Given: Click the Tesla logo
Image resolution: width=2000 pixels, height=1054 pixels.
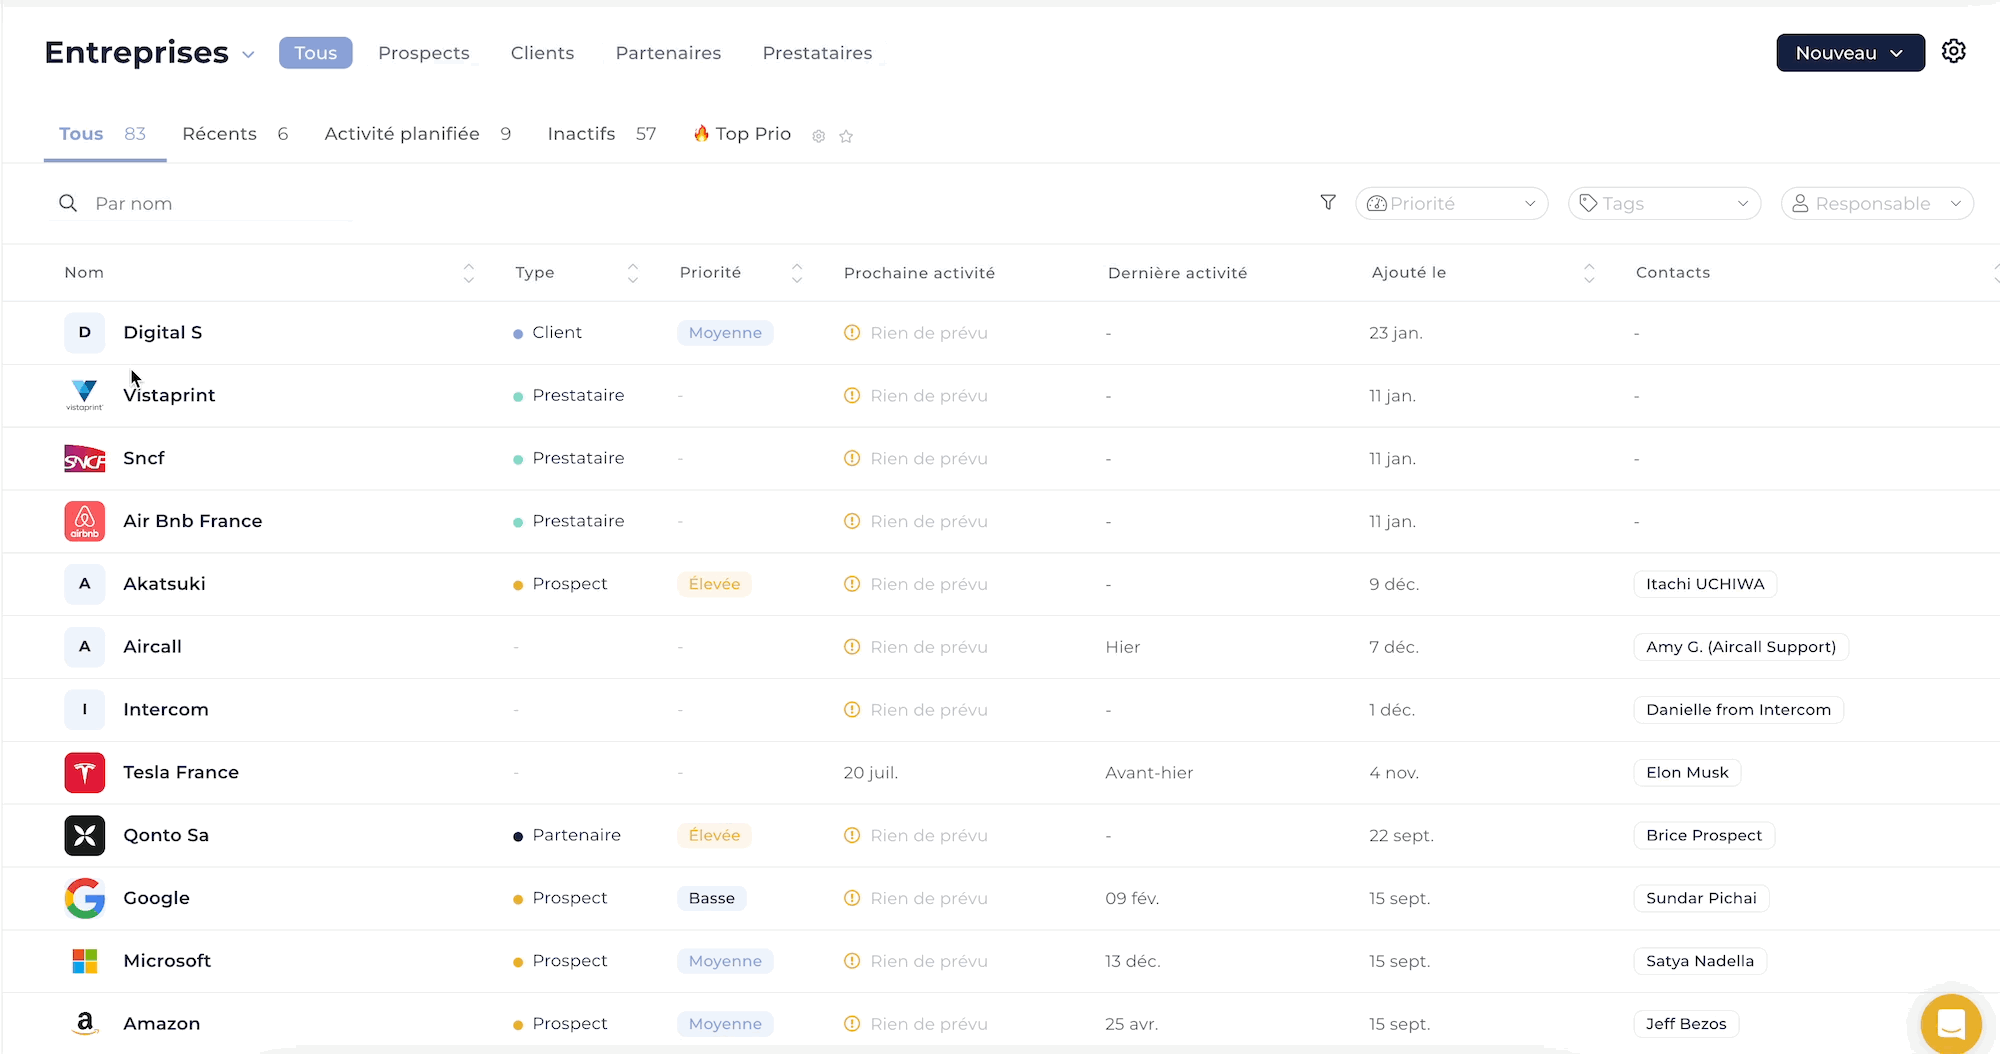Looking at the screenshot, I should (x=85, y=772).
